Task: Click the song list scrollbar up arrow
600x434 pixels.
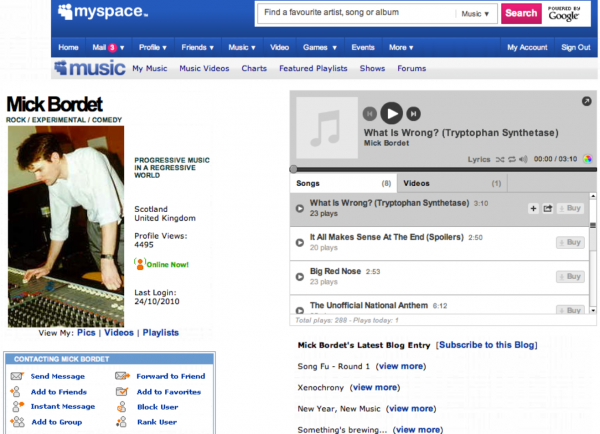Action: pyautogui.click(x=593, y=196)
